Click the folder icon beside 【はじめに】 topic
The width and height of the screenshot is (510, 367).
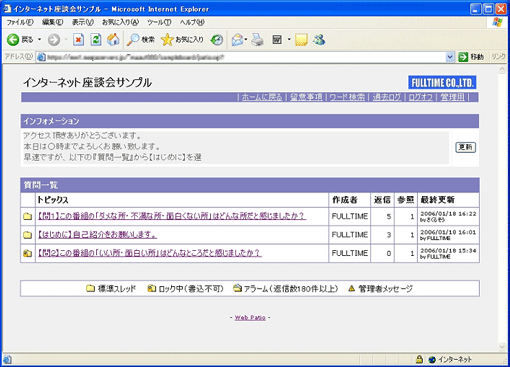(x=28, y=235)
